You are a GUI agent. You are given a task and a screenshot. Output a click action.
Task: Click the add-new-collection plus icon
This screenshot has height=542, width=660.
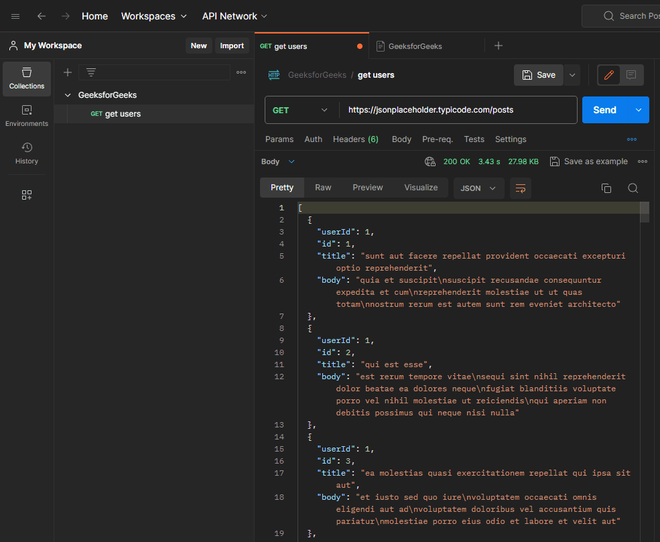pyautogui.click(x=68, y=72)
